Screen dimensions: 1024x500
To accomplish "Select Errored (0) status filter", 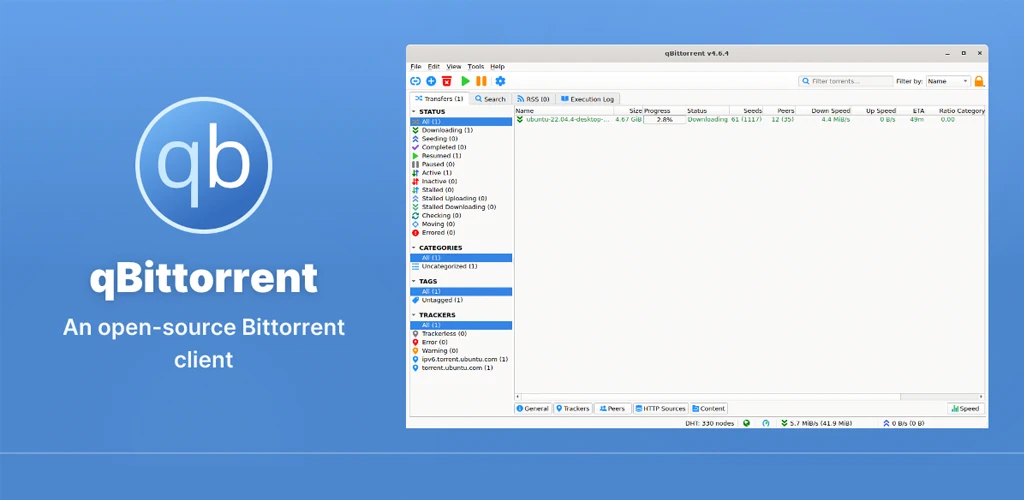I will (461, 232).
